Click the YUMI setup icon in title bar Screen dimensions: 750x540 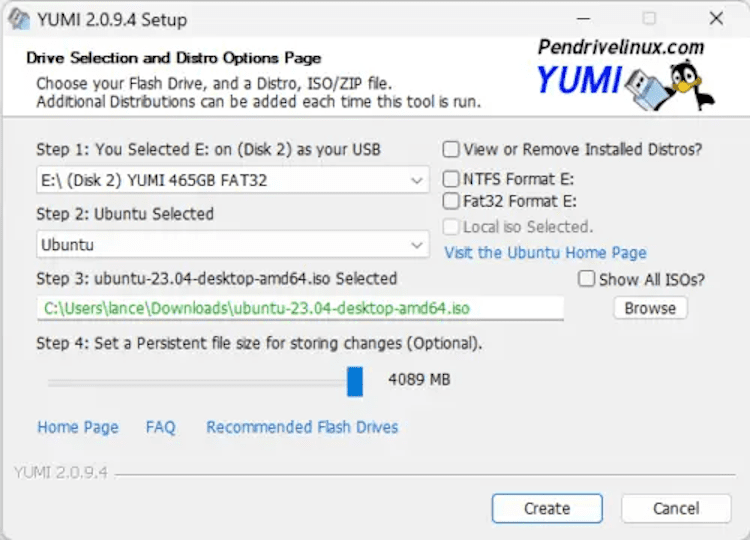click(x=19, y=19)
